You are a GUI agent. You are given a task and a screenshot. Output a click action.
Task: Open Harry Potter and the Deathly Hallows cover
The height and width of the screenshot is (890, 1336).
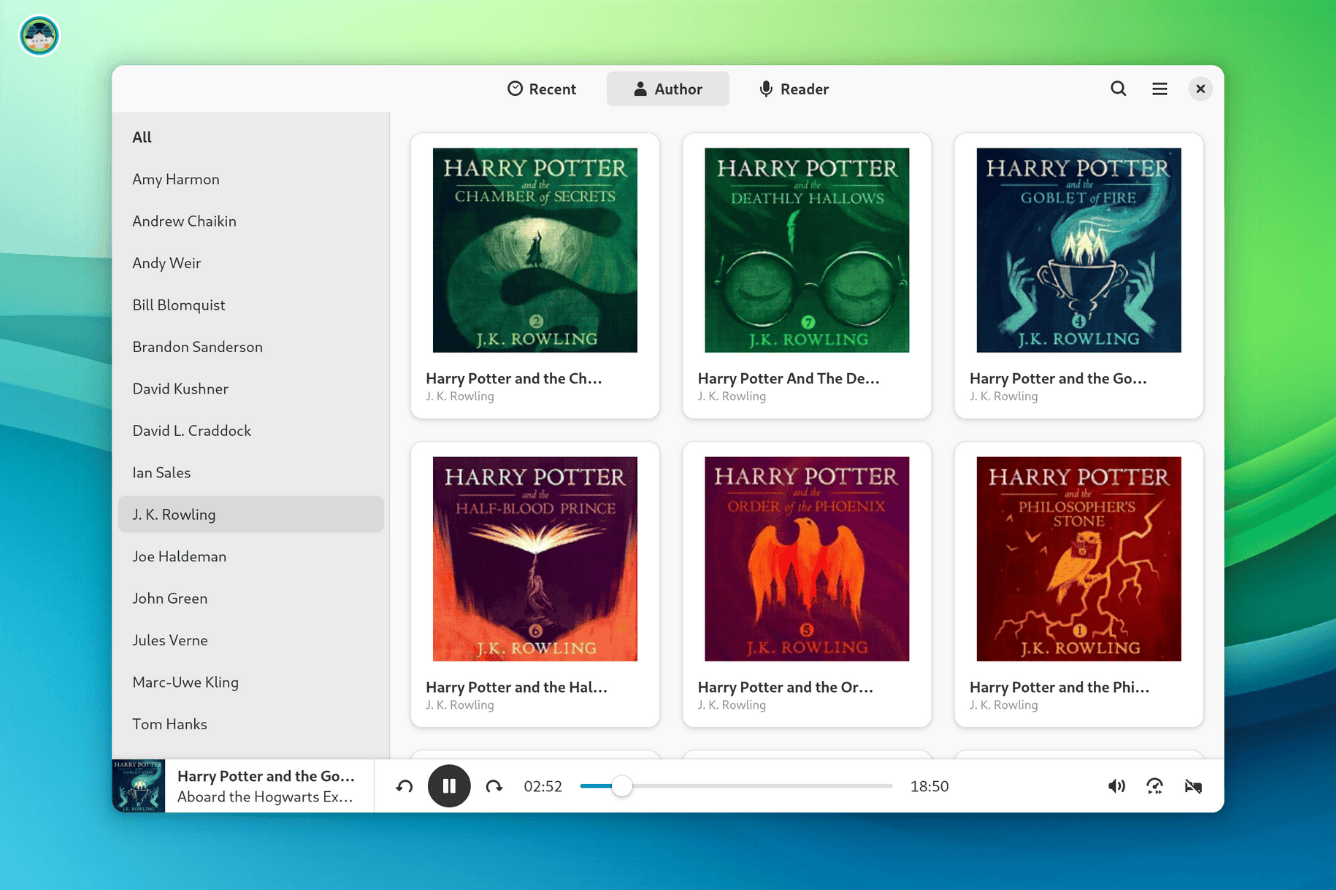click(807, 250)
